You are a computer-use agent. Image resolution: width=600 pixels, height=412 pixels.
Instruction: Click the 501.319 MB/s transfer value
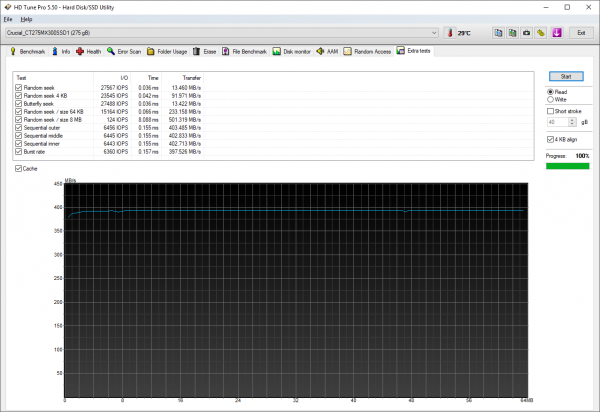pyautogui.click(x=185, y=120)
